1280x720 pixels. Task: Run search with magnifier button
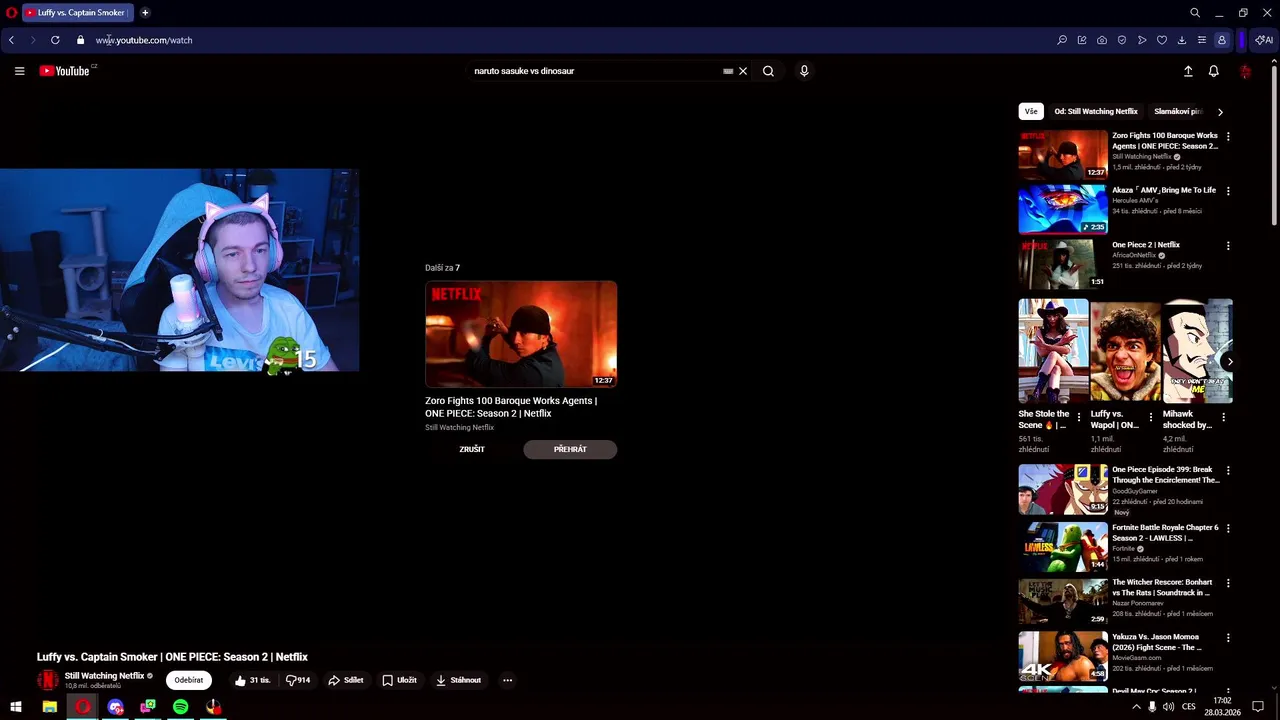click(768, 71)
